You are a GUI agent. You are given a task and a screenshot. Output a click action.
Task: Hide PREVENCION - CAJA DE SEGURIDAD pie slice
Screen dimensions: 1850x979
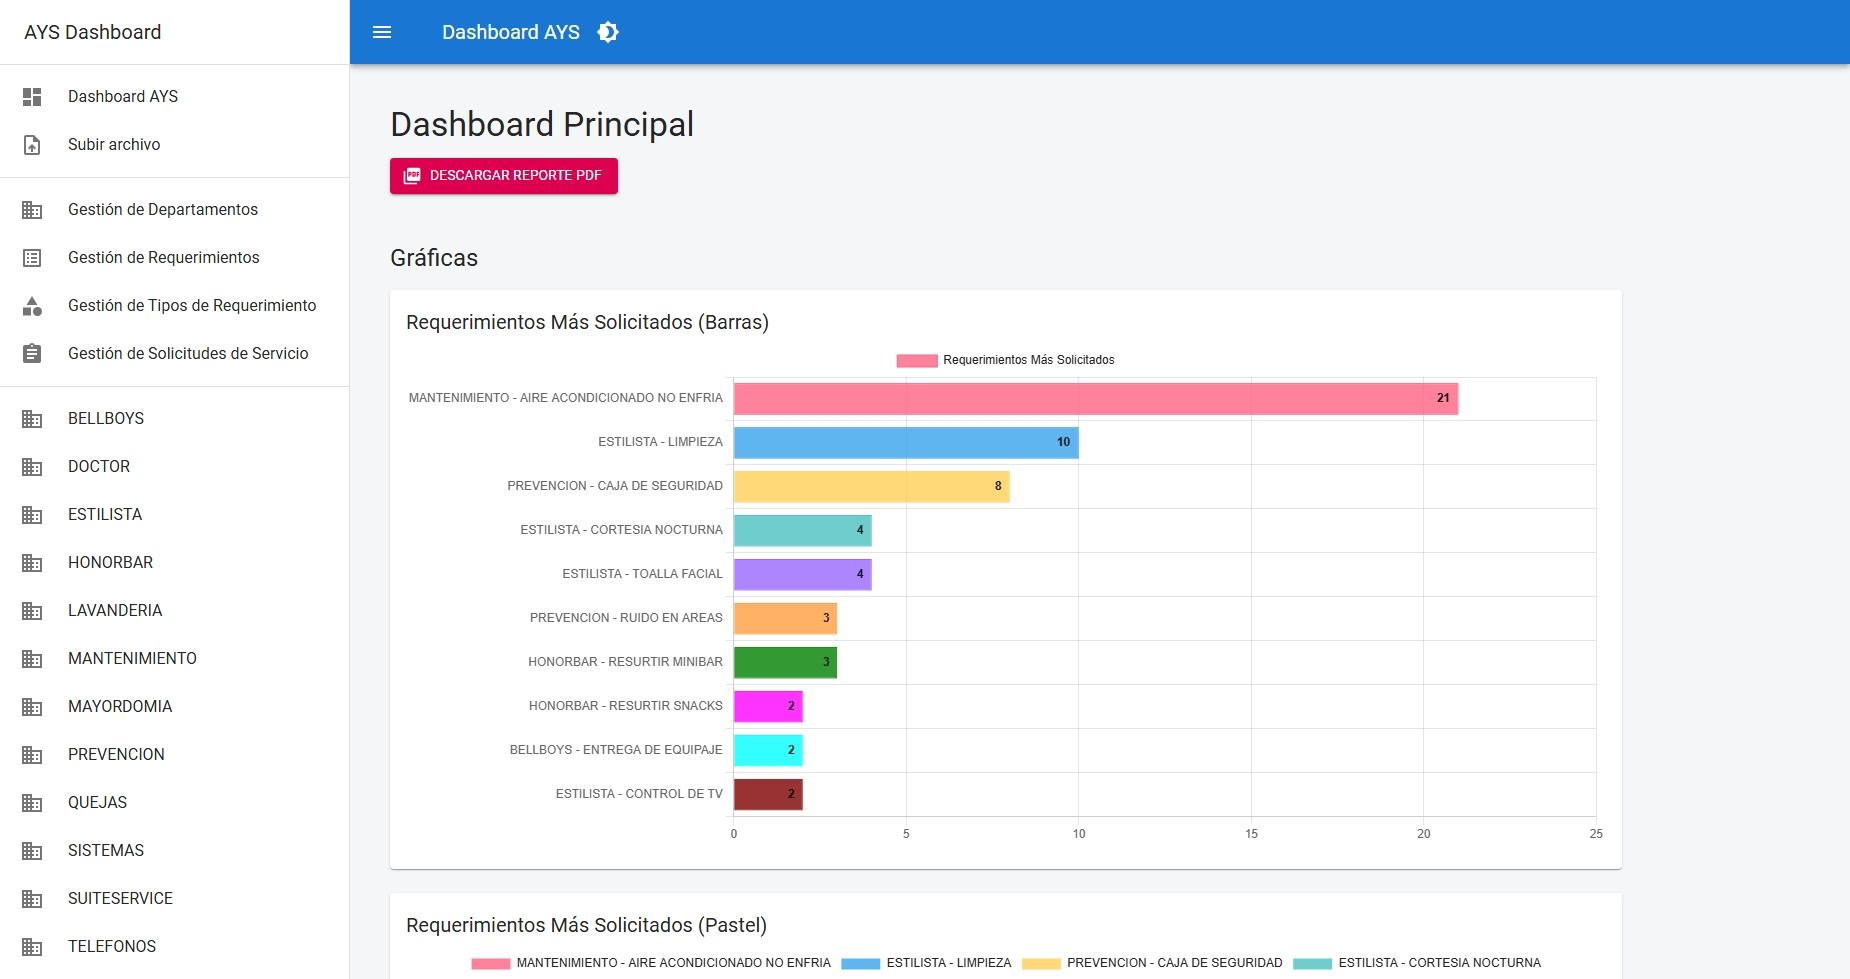[1153, 963]
